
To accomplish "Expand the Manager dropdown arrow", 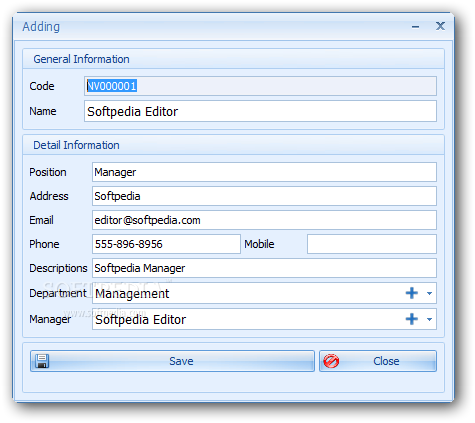I will pyautogui.click(x=429, y=319).
